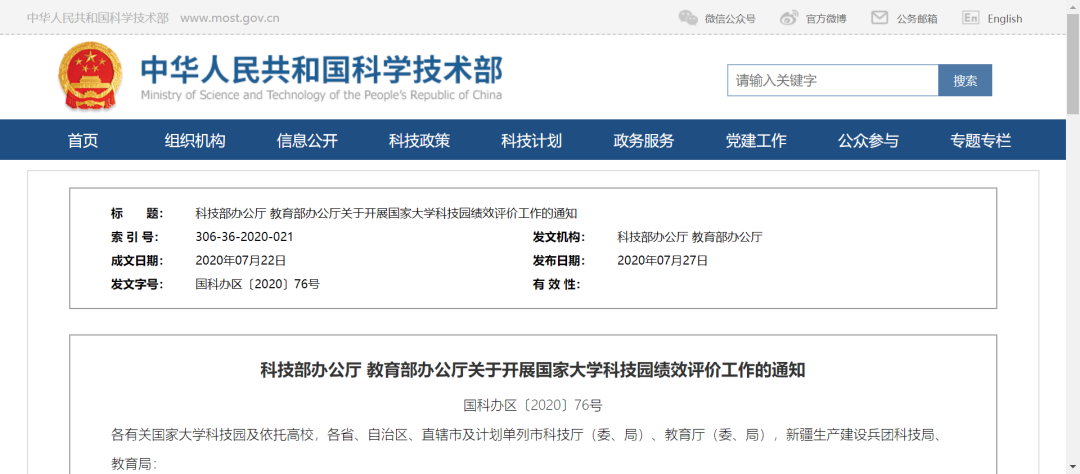Click the 索引号 label
The image size is (1080, 474).
(134, 237)
